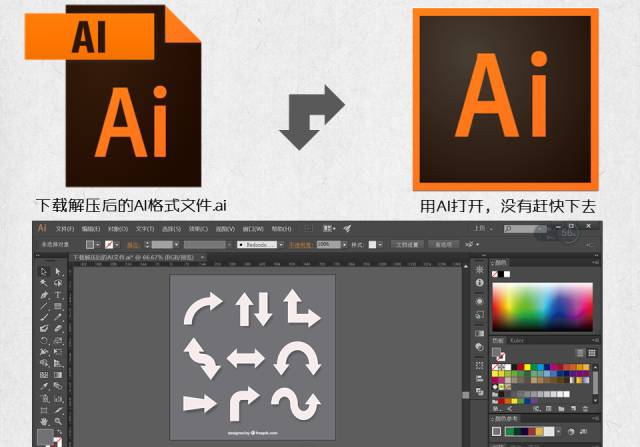This screenshot has width=640, height=447.
Task: Activate the Artboard tool
Action: pyautogui.click(x=44, y=409)
